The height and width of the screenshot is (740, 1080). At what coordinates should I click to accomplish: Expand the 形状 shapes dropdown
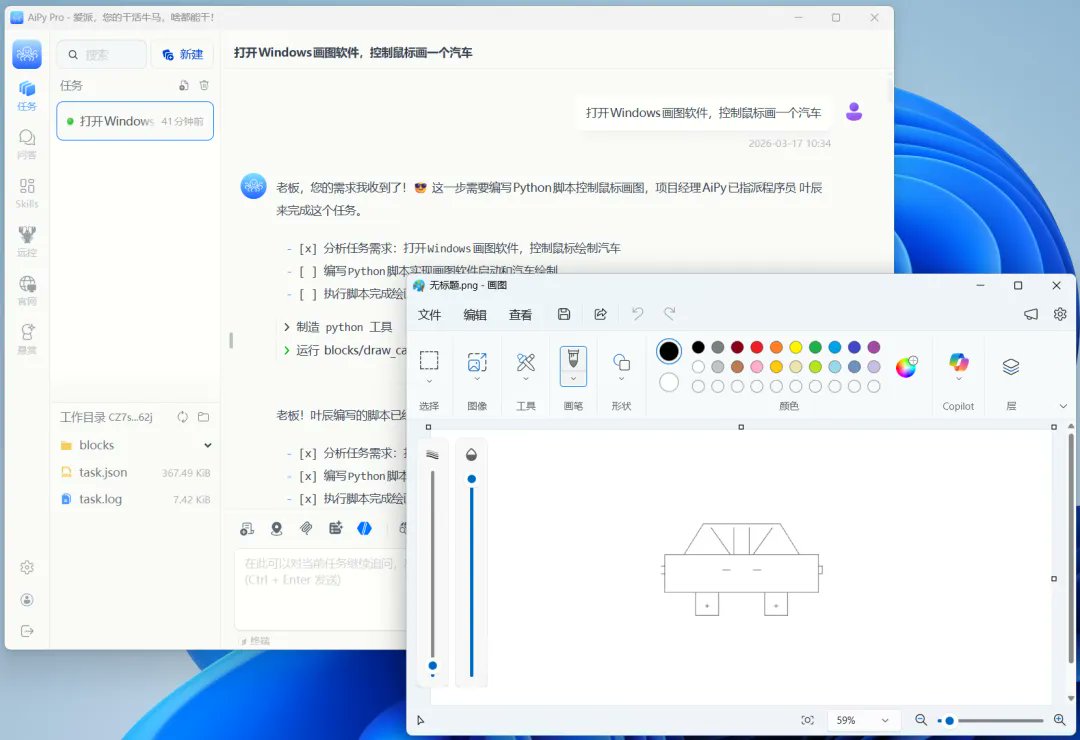[x=621, y=379]
